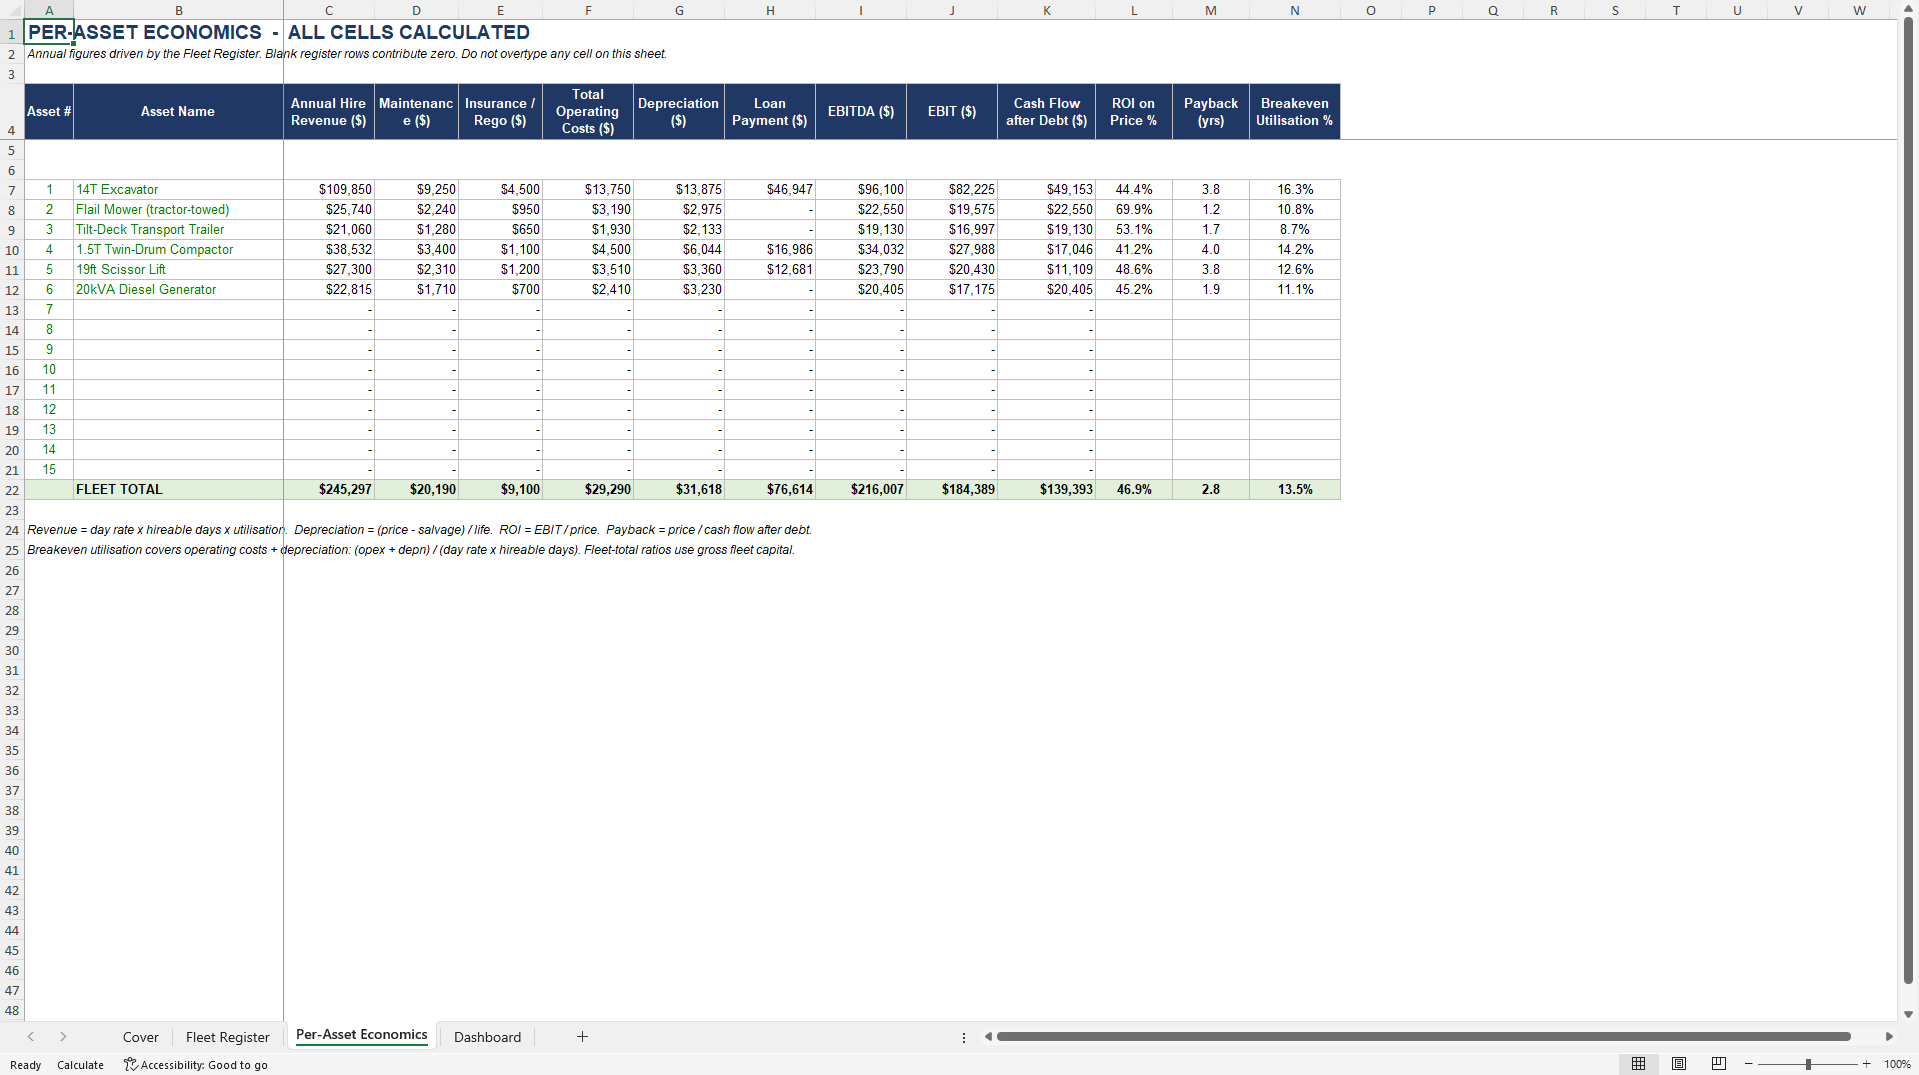
Task: Select the $216,007 total EBITDA cell
Action: click(x=861, y=490)
